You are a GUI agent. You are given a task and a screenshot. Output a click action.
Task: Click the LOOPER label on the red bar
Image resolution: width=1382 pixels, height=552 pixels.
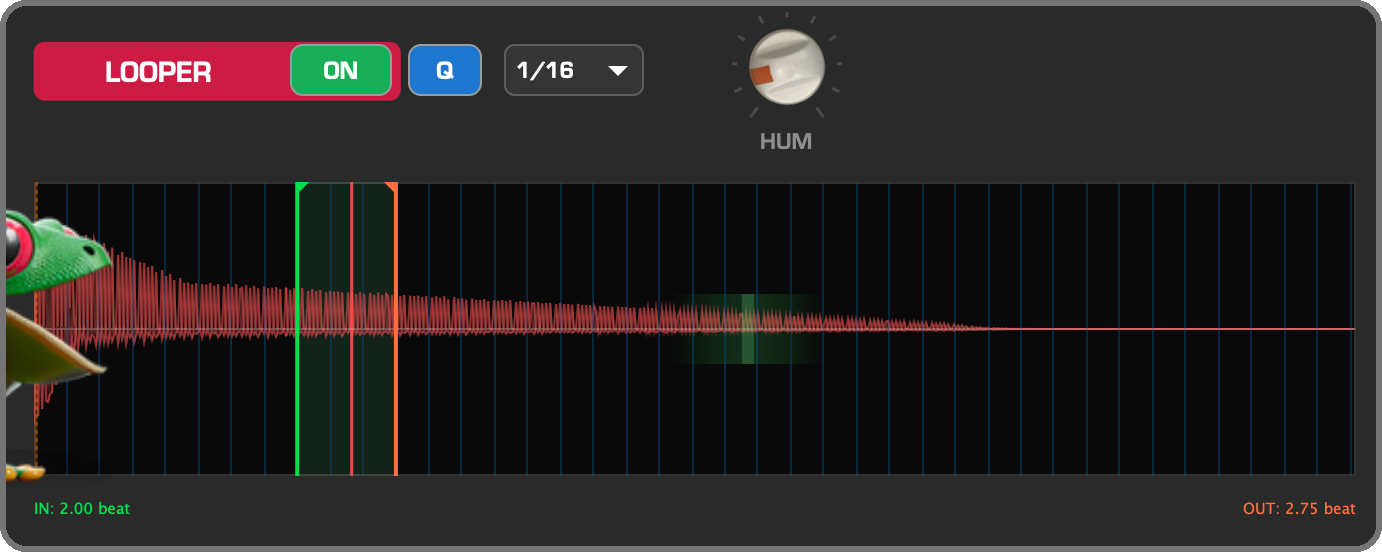(x=158, y=72)
